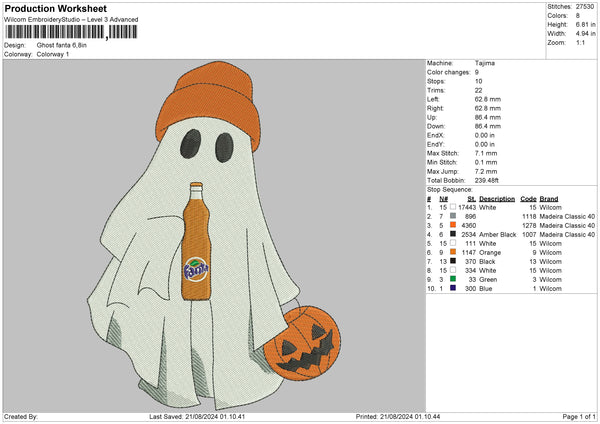
Task: Click the 'Brand' column header
Action: click(549, 199)
